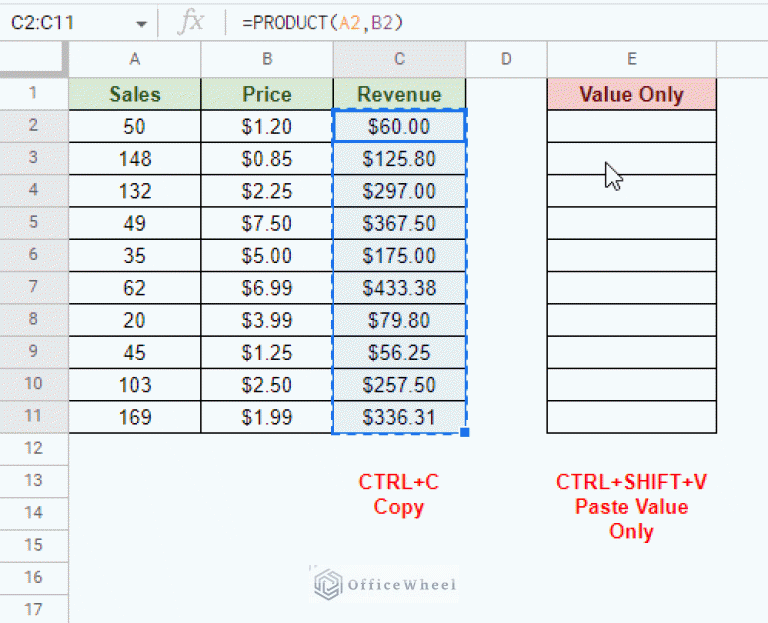Image resolution: width=768 pixels, height=623 pixels.
Task: Select the column C header
Action: 399,60
